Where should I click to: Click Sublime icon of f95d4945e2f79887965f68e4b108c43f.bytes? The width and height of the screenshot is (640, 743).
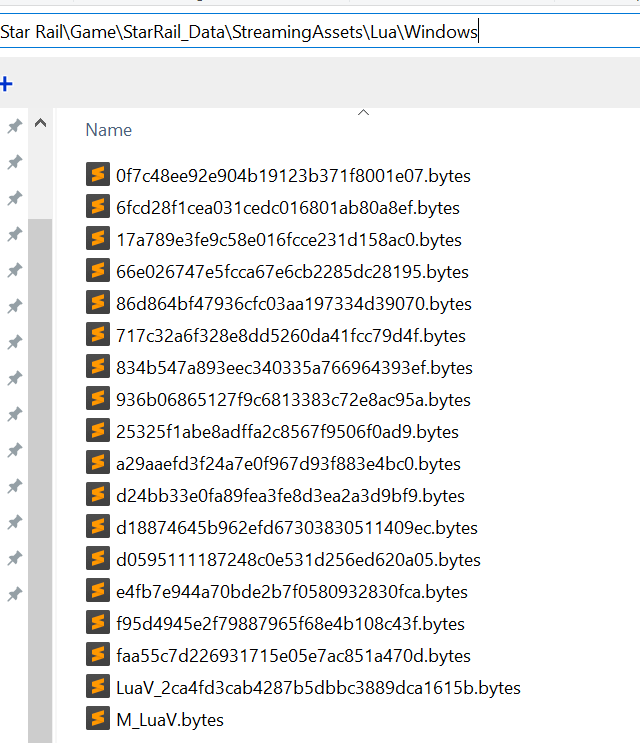coord(98,622)
